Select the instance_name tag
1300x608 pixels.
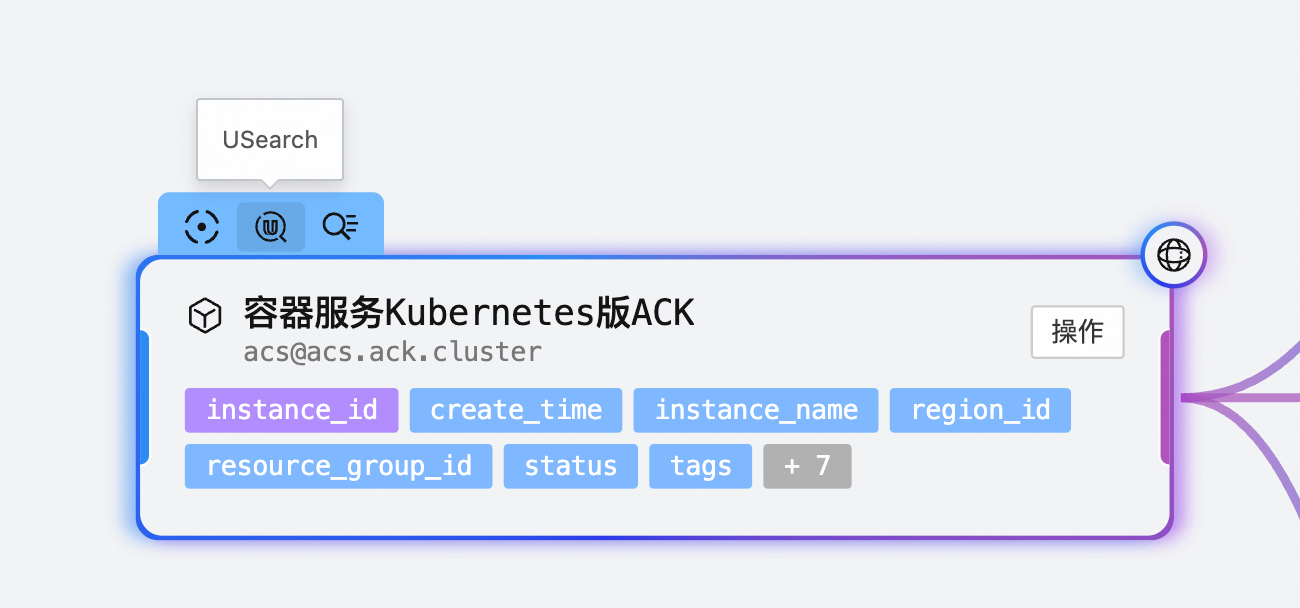tap(756, 410)
